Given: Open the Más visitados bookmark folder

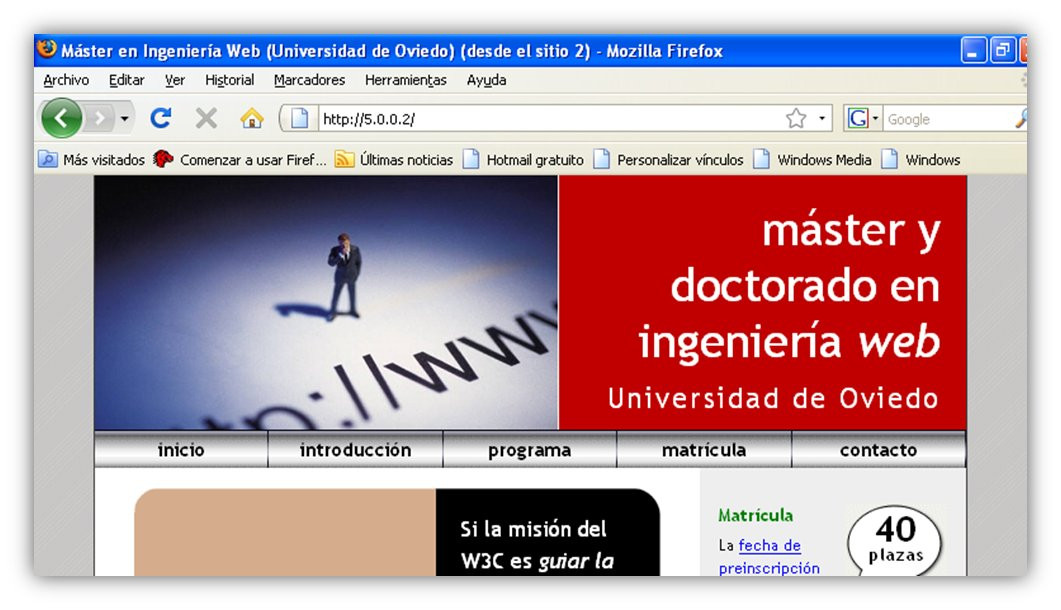Looking at the screenshot, I should coord(92,160).
